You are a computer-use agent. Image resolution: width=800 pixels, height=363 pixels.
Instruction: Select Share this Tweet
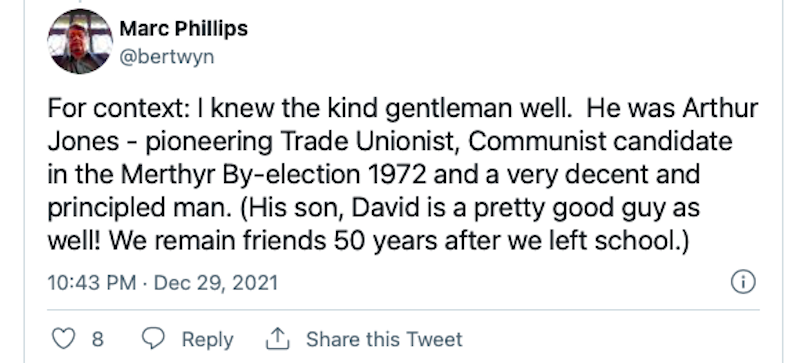point(384,339)
